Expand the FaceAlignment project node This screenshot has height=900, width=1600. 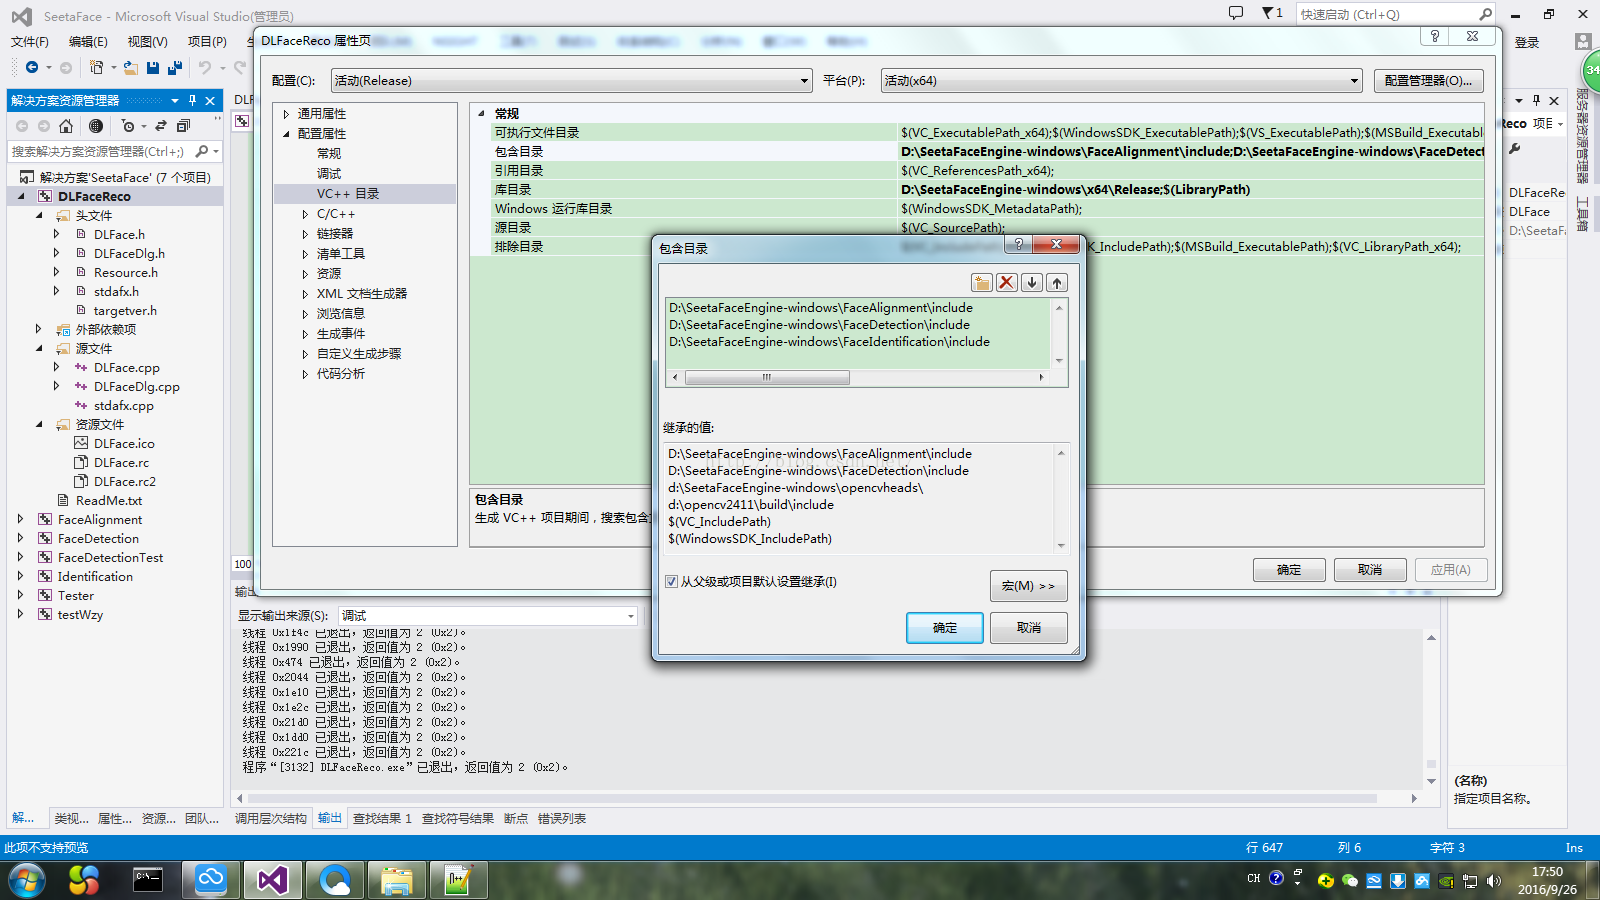point(20,519)
